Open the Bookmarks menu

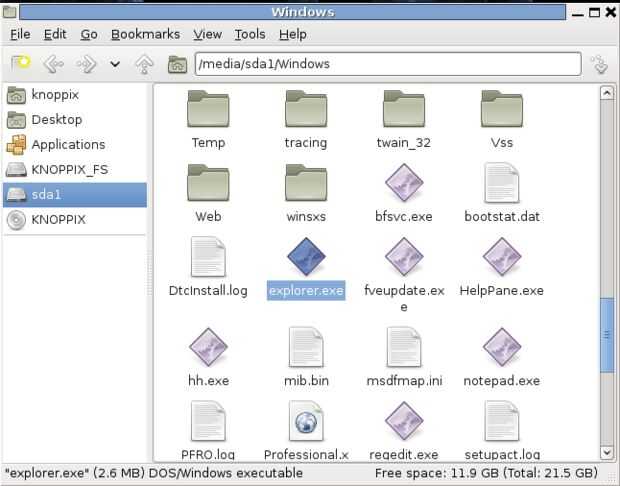(x=146, y=34)
